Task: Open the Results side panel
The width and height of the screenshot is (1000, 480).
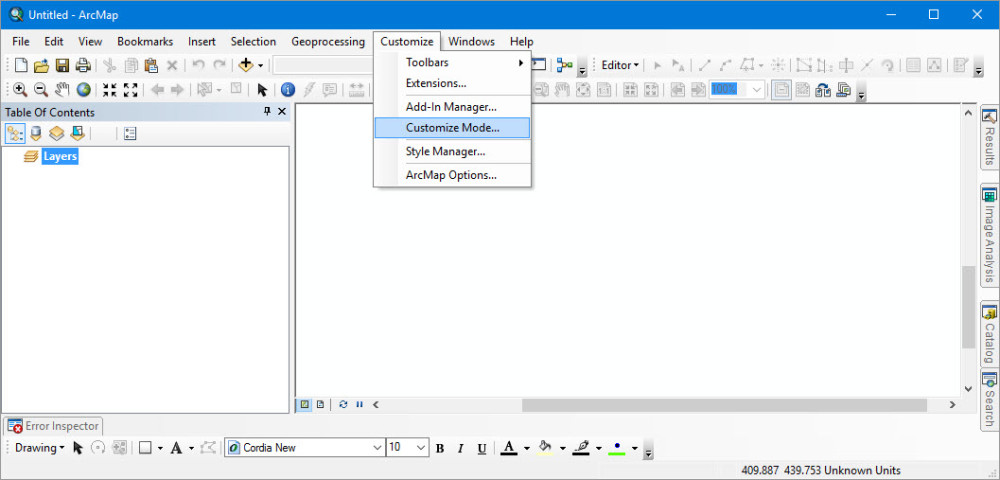Action: [989, 138]
